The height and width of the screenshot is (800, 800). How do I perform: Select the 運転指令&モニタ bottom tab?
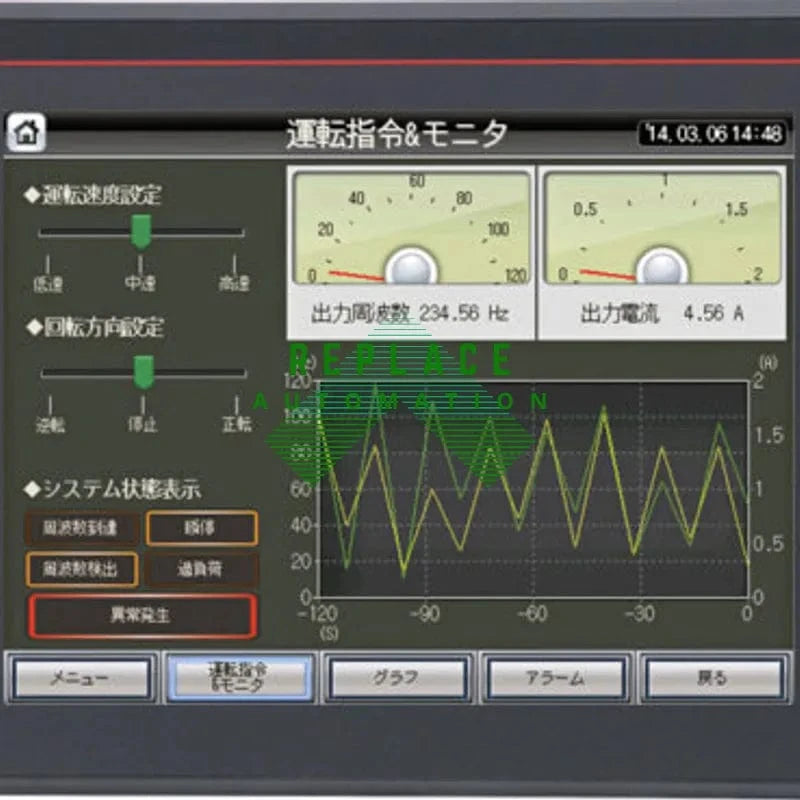pyautogui.click(x=239, y=679)
